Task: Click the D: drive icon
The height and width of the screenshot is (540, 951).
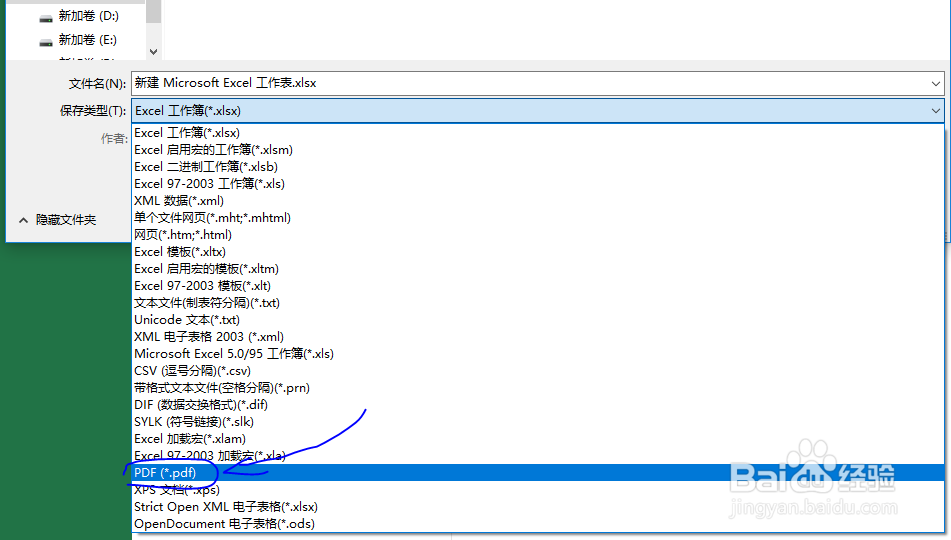Action: [x=45, y=19]
